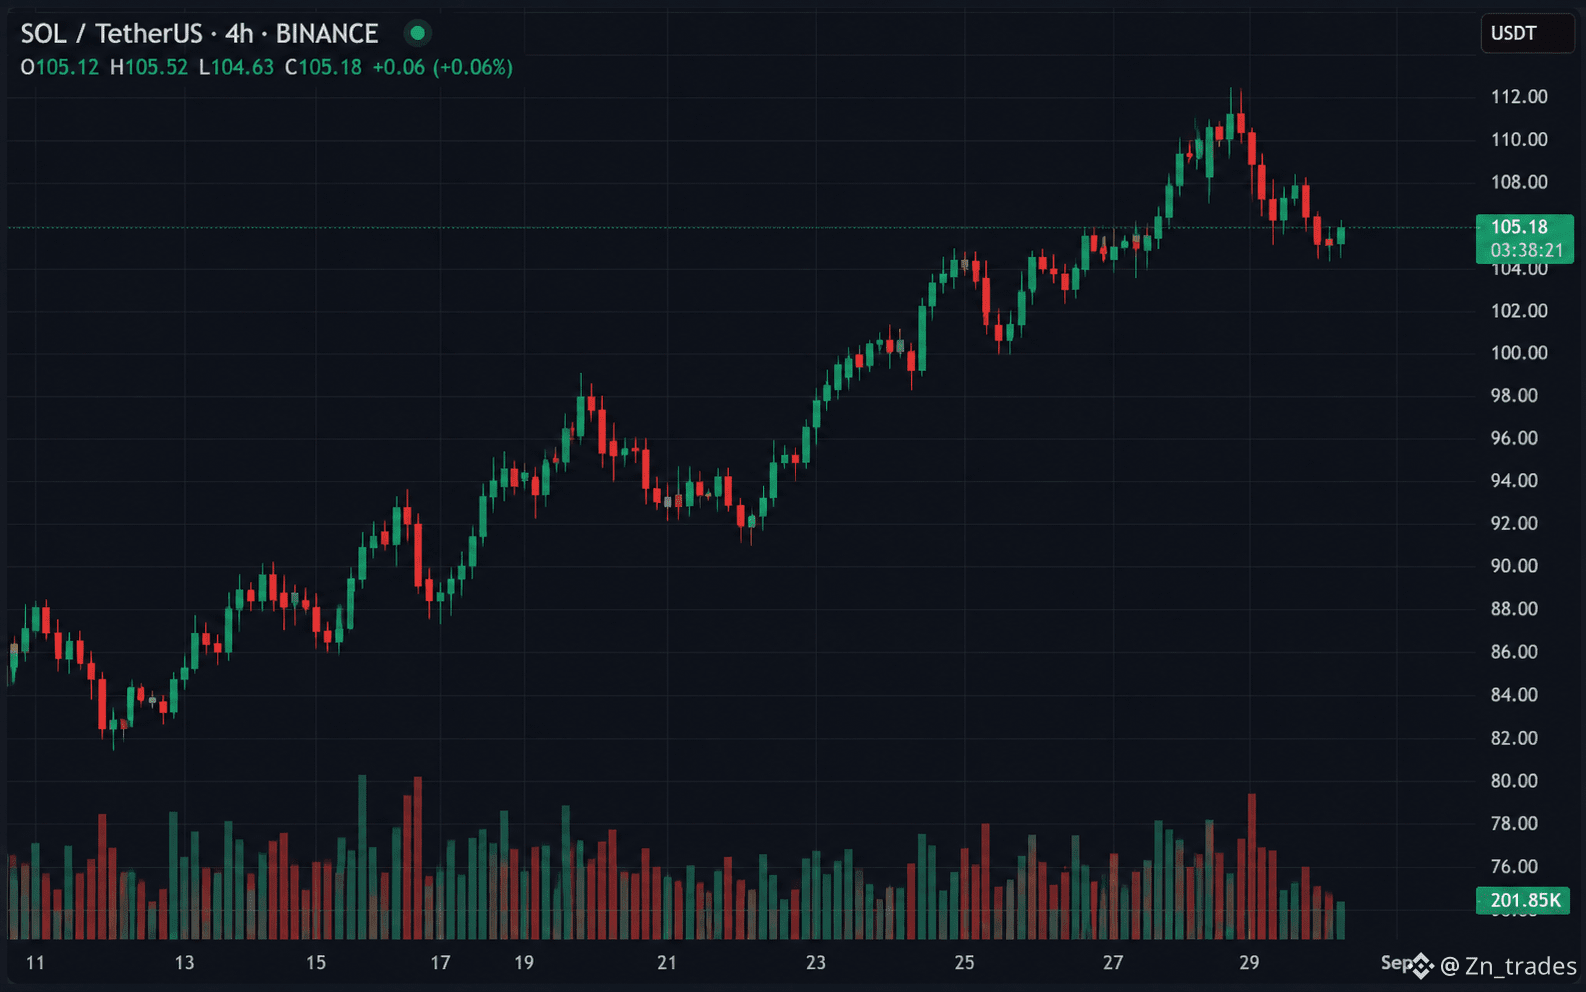Click the 98.00 price axis label

click(1514, 396)
